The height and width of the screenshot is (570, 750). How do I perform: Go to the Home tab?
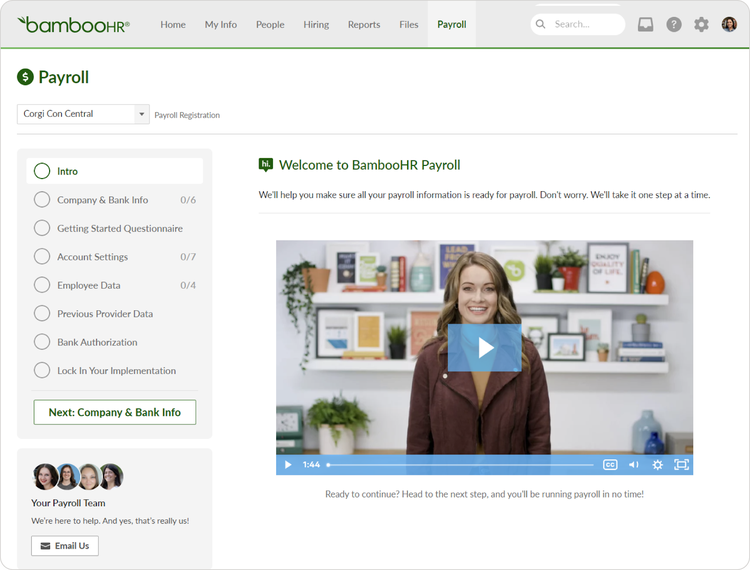pyautogui.click(x=173, y=24)
